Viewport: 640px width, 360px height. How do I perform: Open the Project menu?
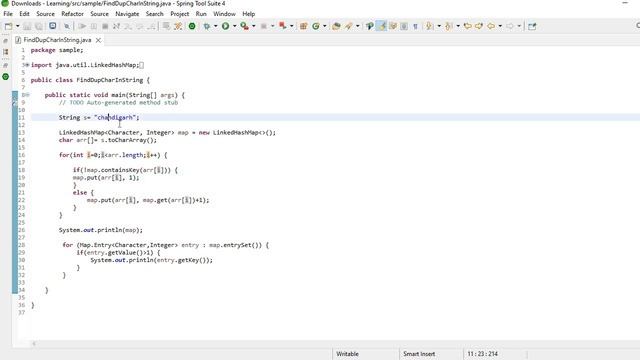[180, 14]
